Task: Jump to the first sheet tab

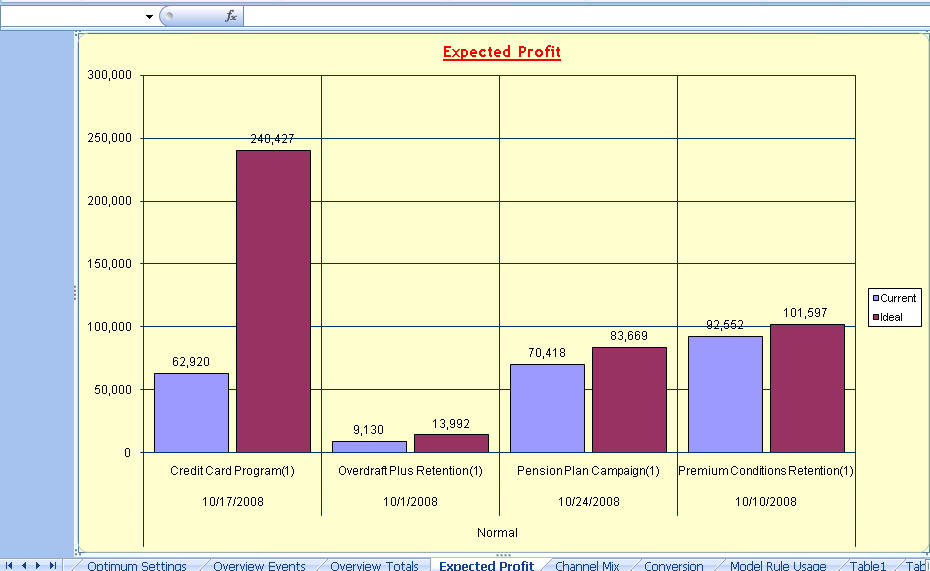Action: tap(9, 565)
